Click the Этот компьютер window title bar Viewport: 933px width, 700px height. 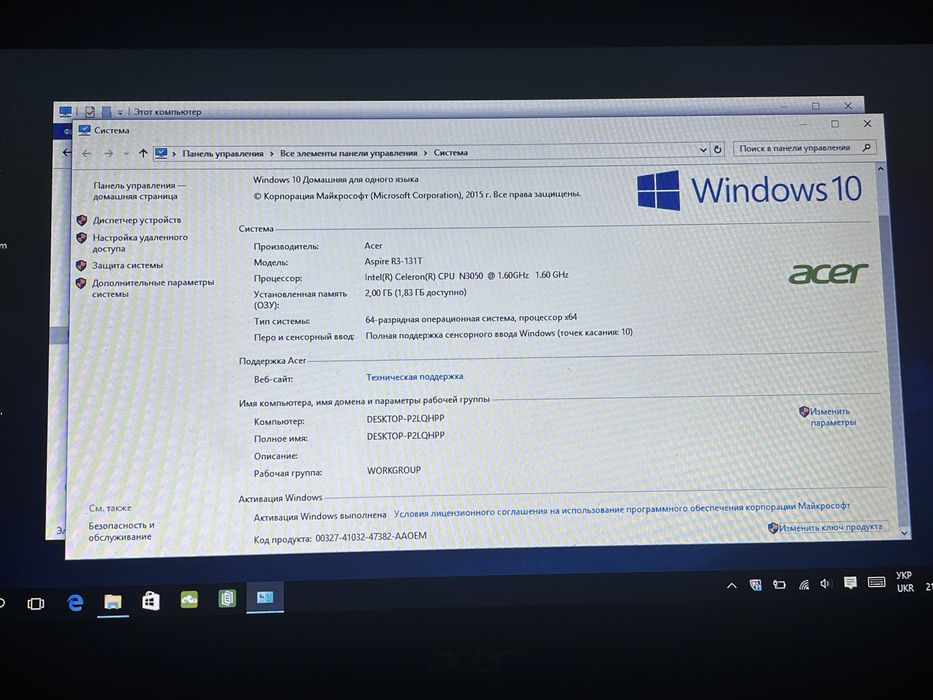click(458, 108)
